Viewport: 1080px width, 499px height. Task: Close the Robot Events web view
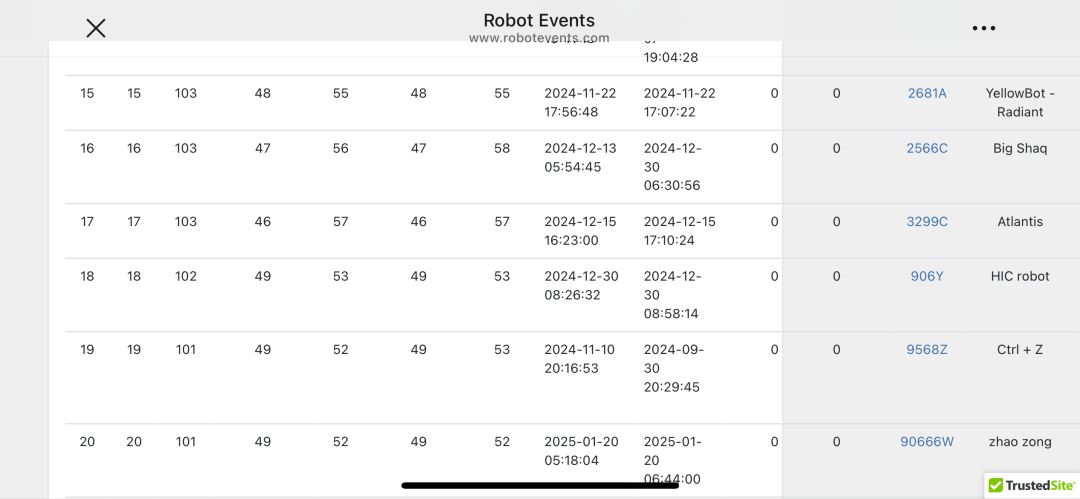[x=96, y=28]
